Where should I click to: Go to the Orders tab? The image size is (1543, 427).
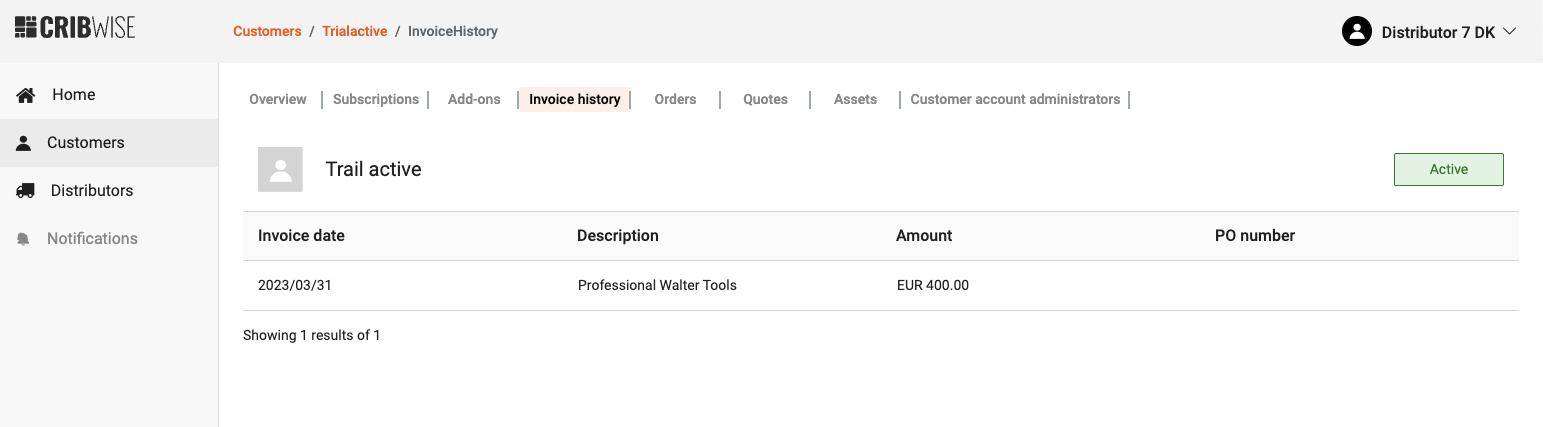[675, 99]
